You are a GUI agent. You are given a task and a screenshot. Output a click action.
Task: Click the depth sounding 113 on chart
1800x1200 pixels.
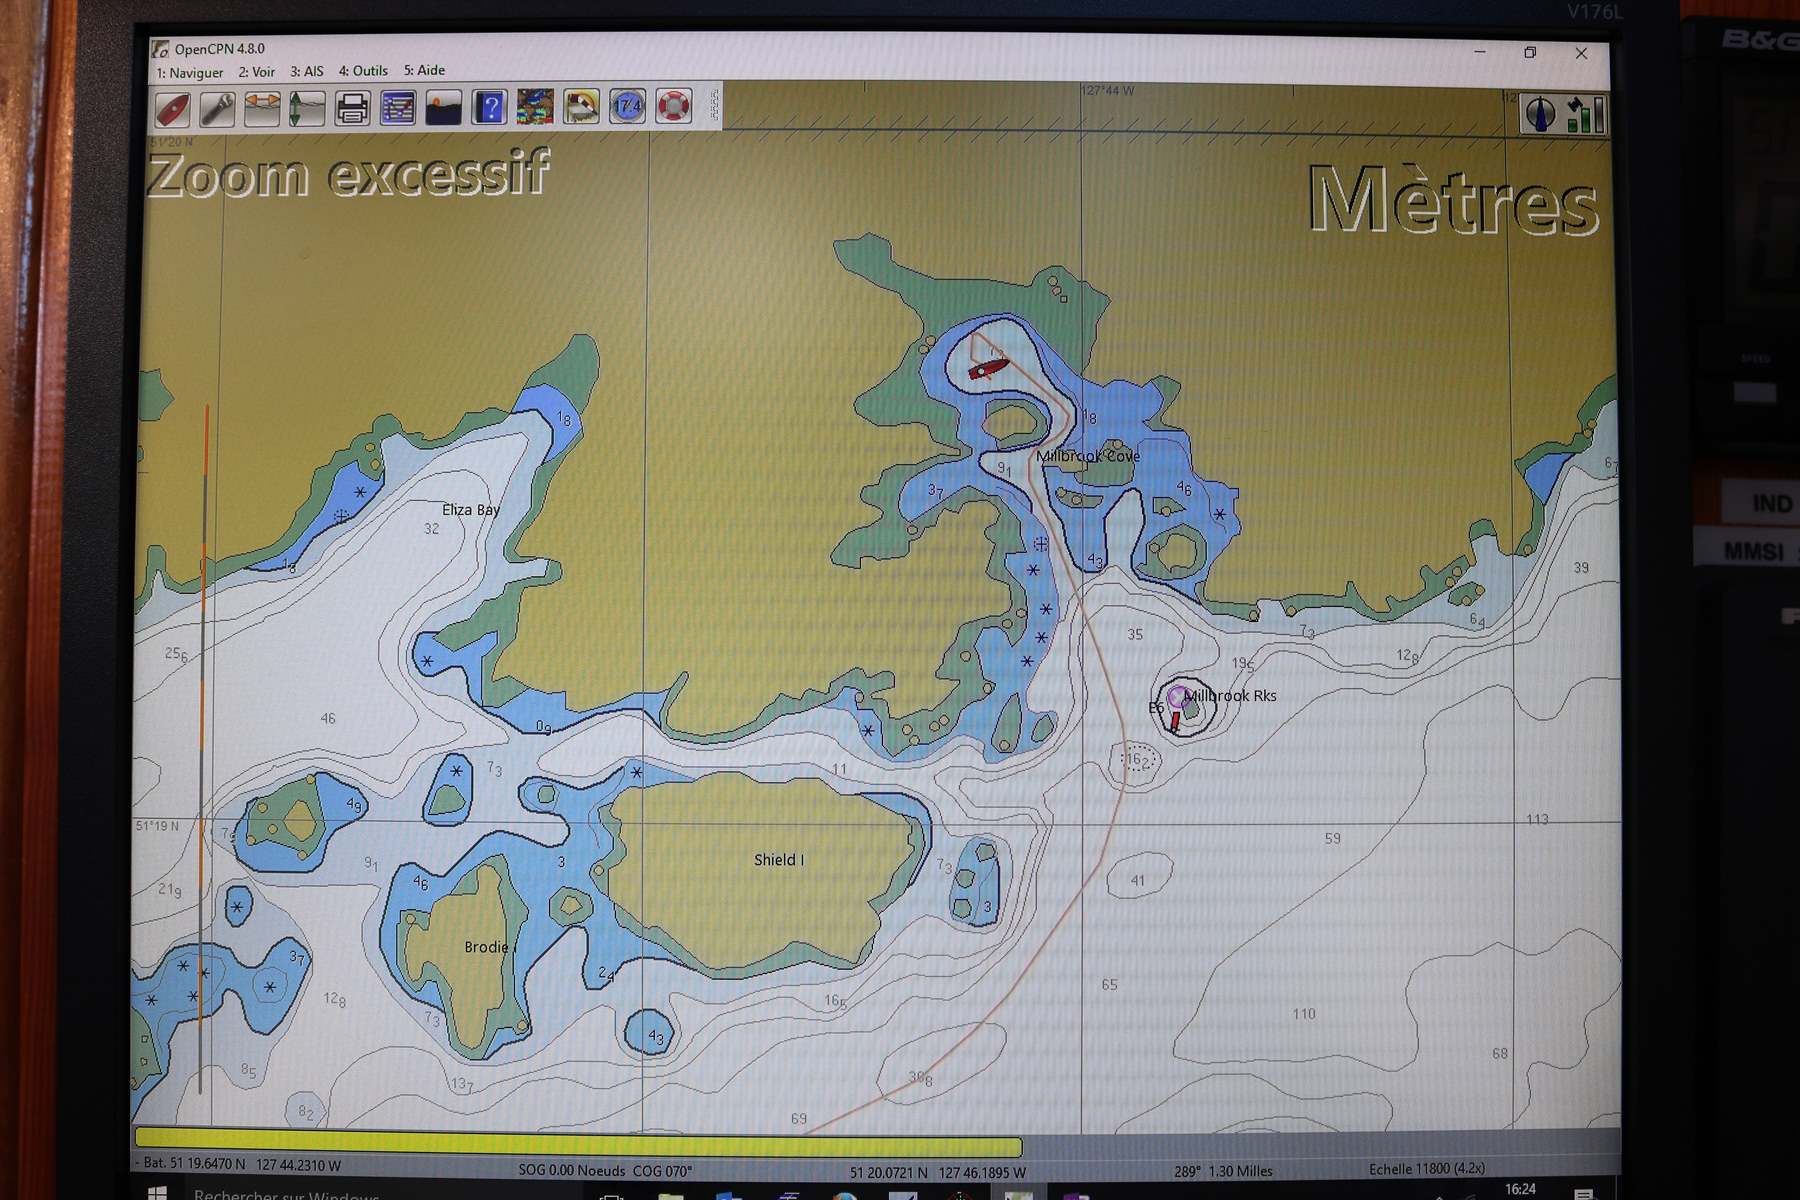point(1537,820)
